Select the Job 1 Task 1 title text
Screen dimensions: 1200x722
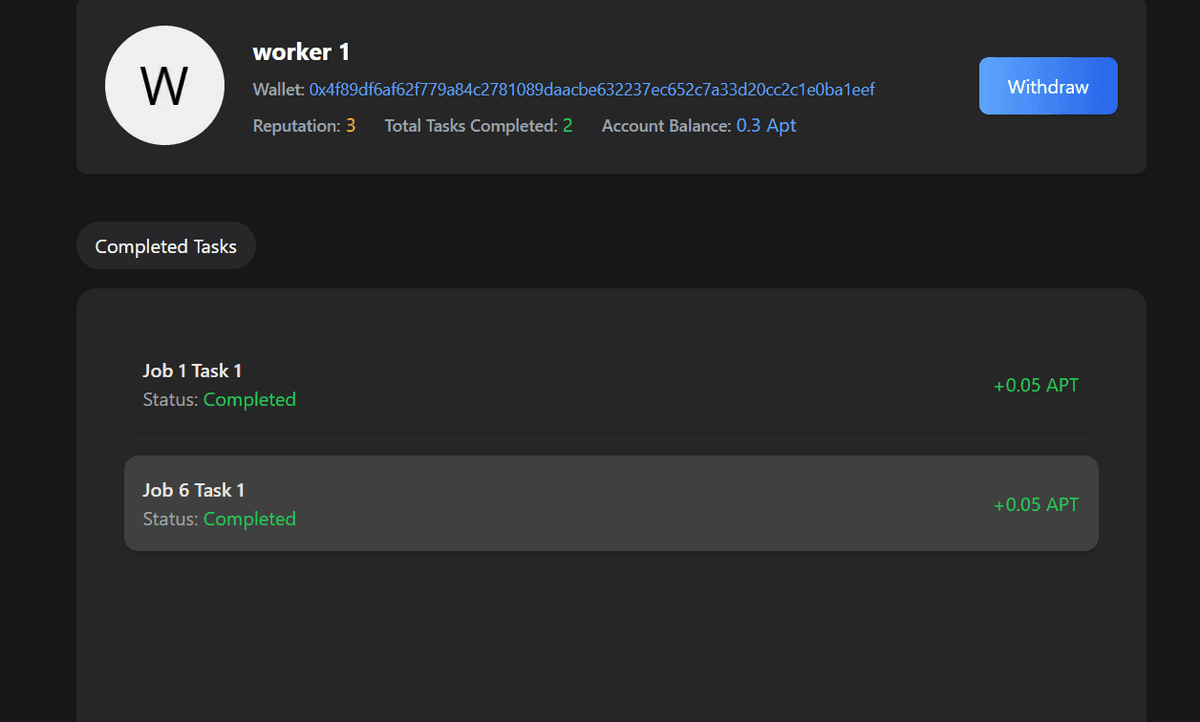[192, 370]
